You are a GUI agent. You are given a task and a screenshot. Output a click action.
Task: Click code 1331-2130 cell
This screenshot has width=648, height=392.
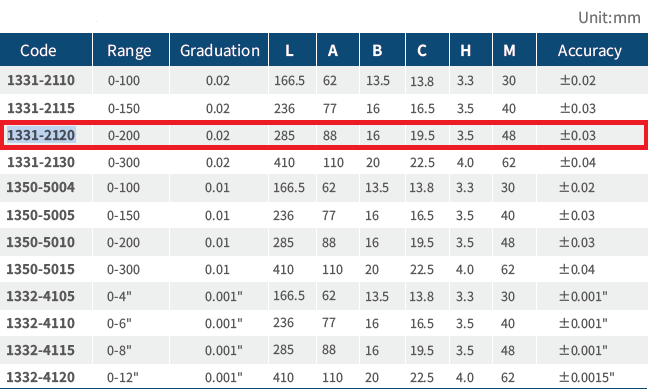(x=41, y=162)
